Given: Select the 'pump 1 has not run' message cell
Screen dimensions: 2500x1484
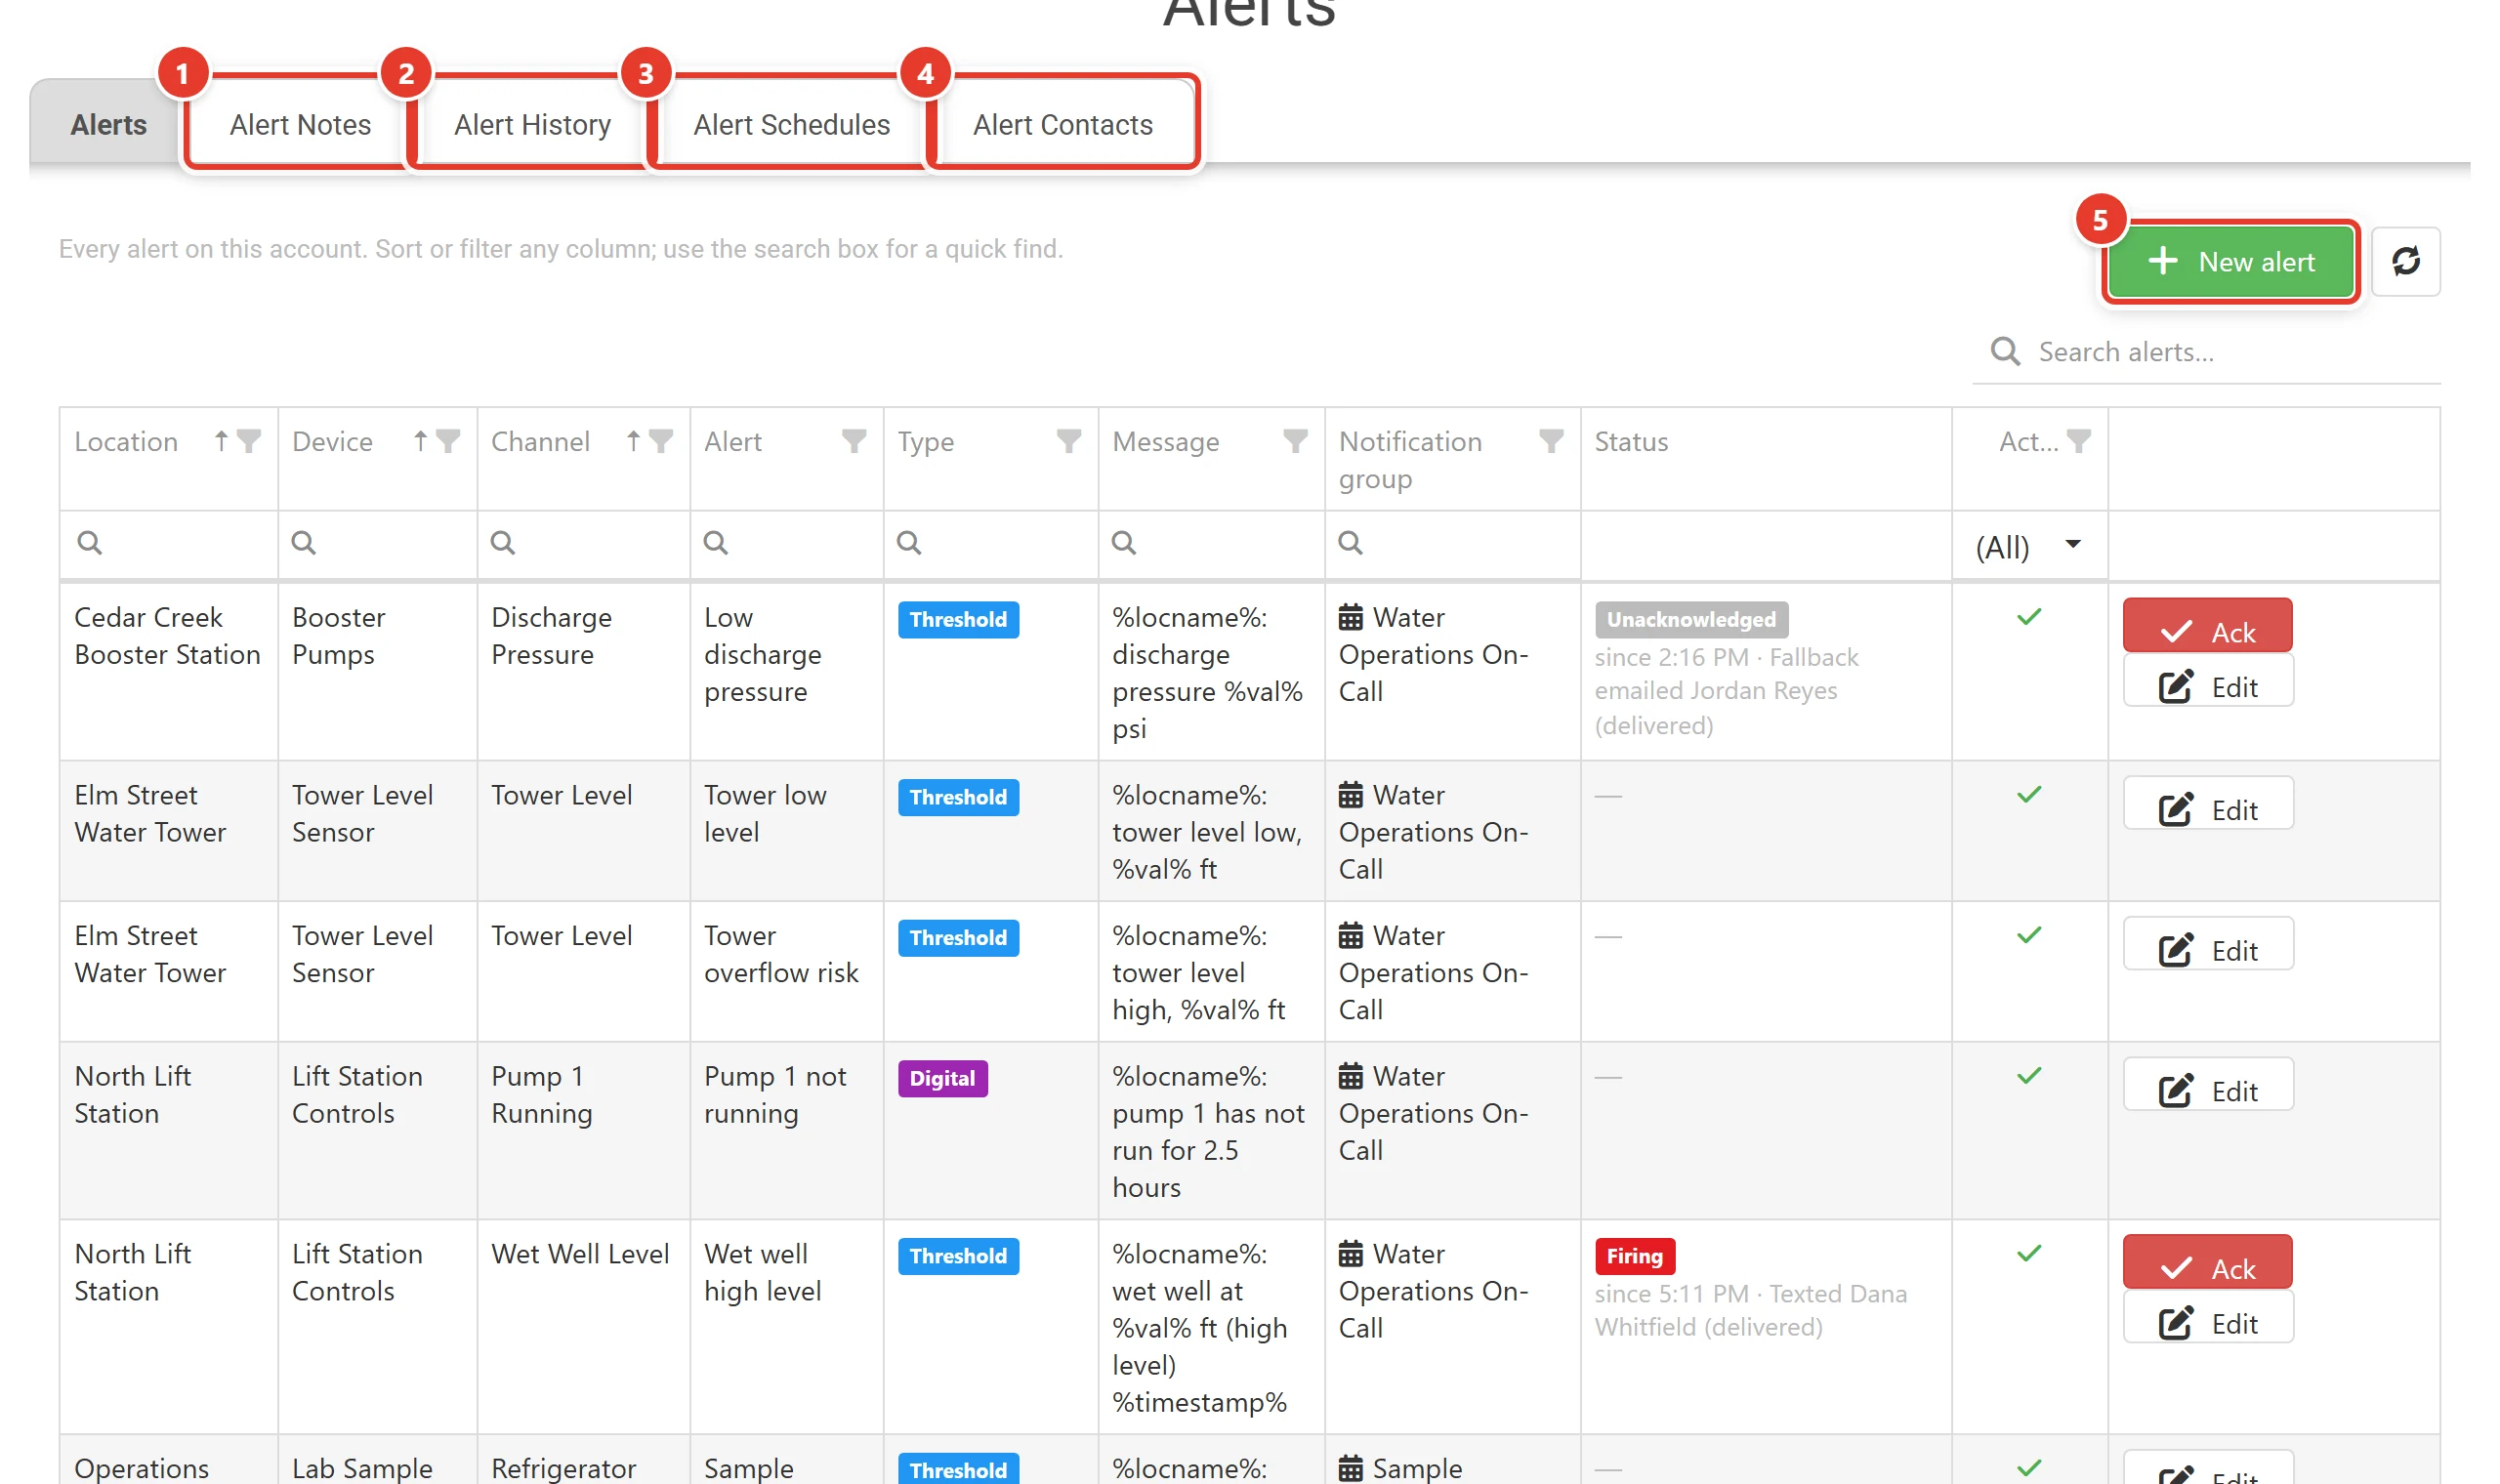Looking at the screenshot, I should click(x=1210, y=1130).
